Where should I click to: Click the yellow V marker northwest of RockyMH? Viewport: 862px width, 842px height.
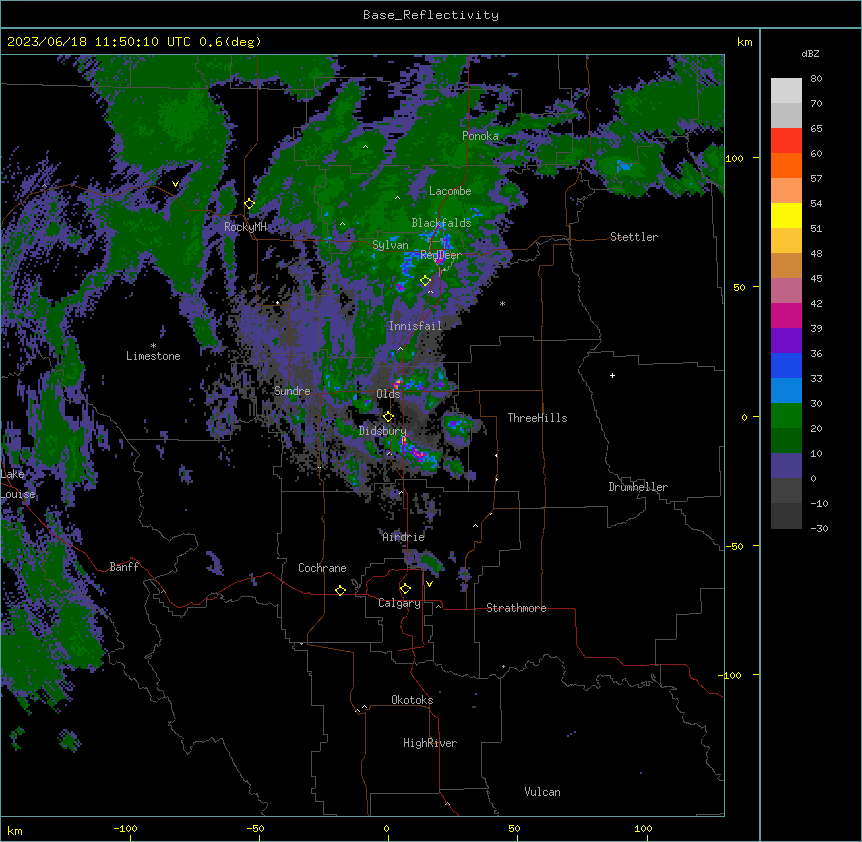point(175,184)
